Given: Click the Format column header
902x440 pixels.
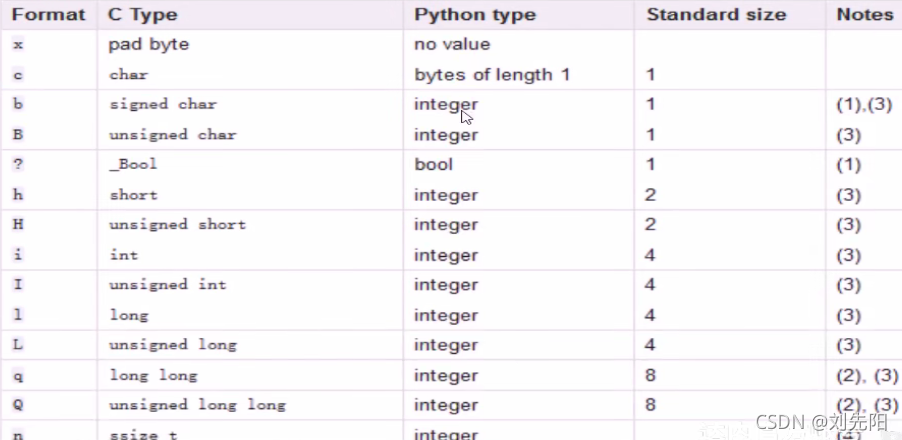Looking at the screenshot, I should coord(49,15).
